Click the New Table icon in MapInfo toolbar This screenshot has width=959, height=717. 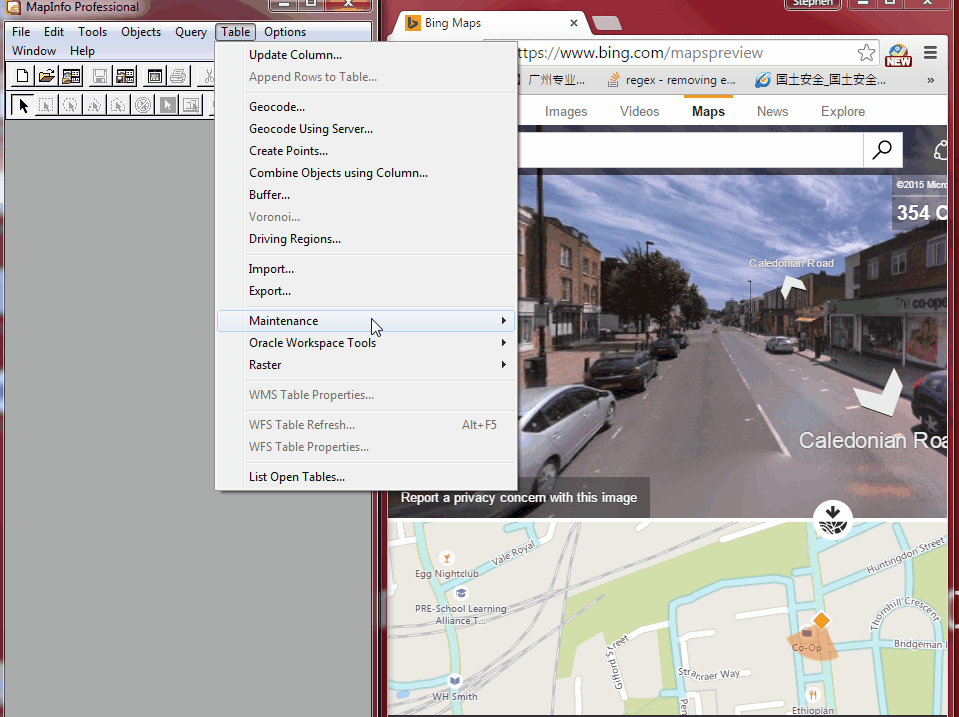(23, 76)
